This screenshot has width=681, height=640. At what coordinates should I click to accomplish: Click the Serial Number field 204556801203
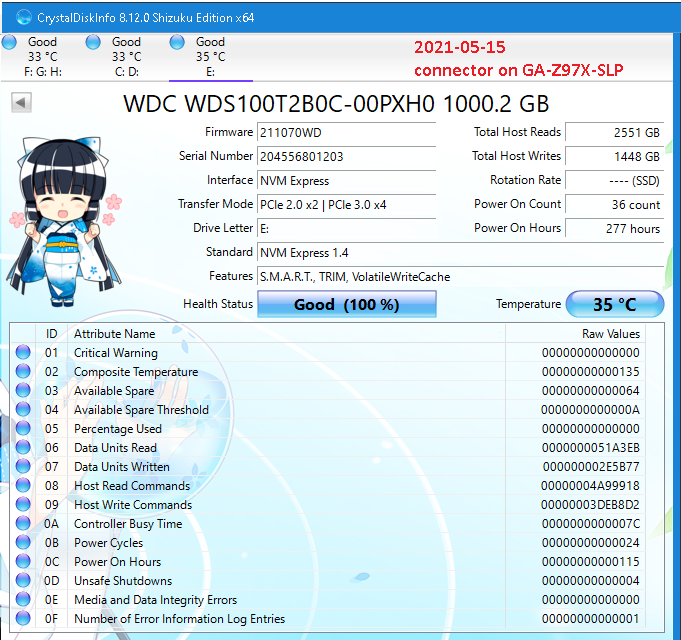347,156
